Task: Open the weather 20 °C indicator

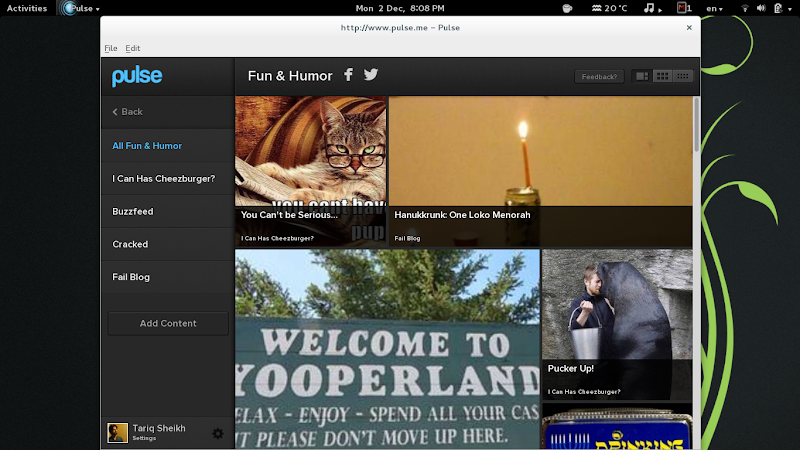Action: 609,8
